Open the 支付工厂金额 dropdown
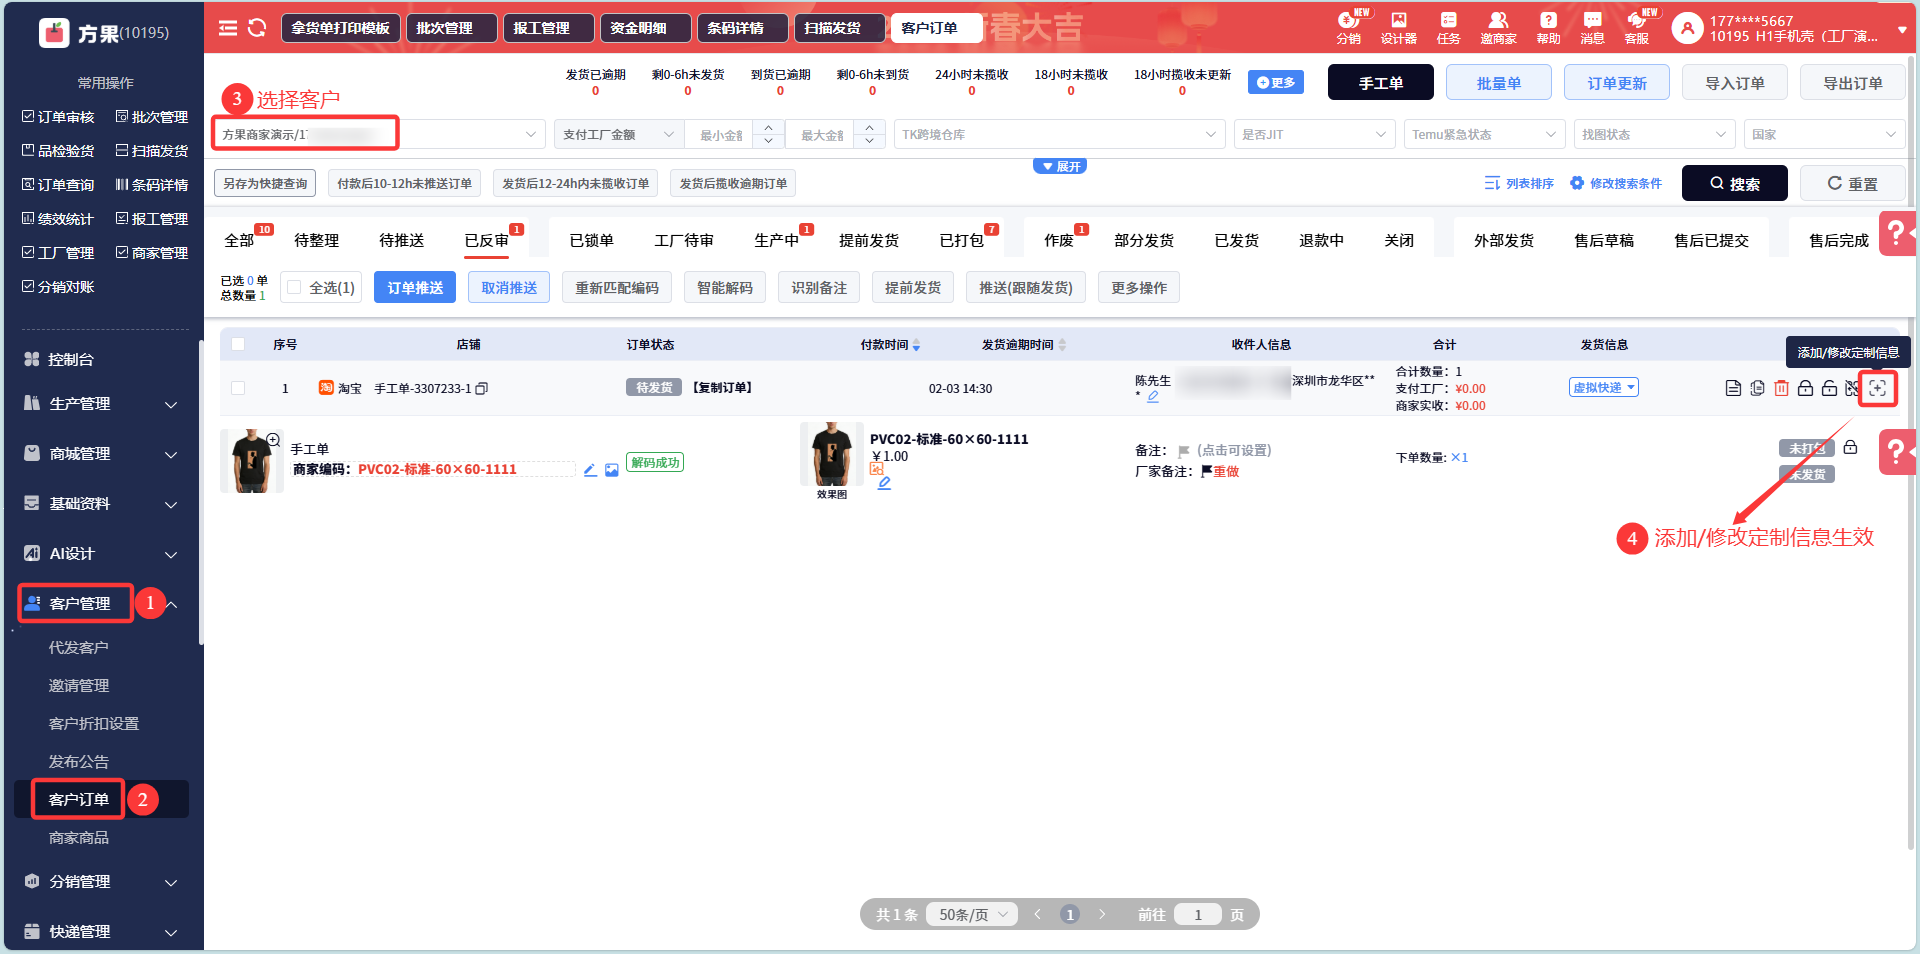Screen dimensions: 1920x954 coord(619,134)
